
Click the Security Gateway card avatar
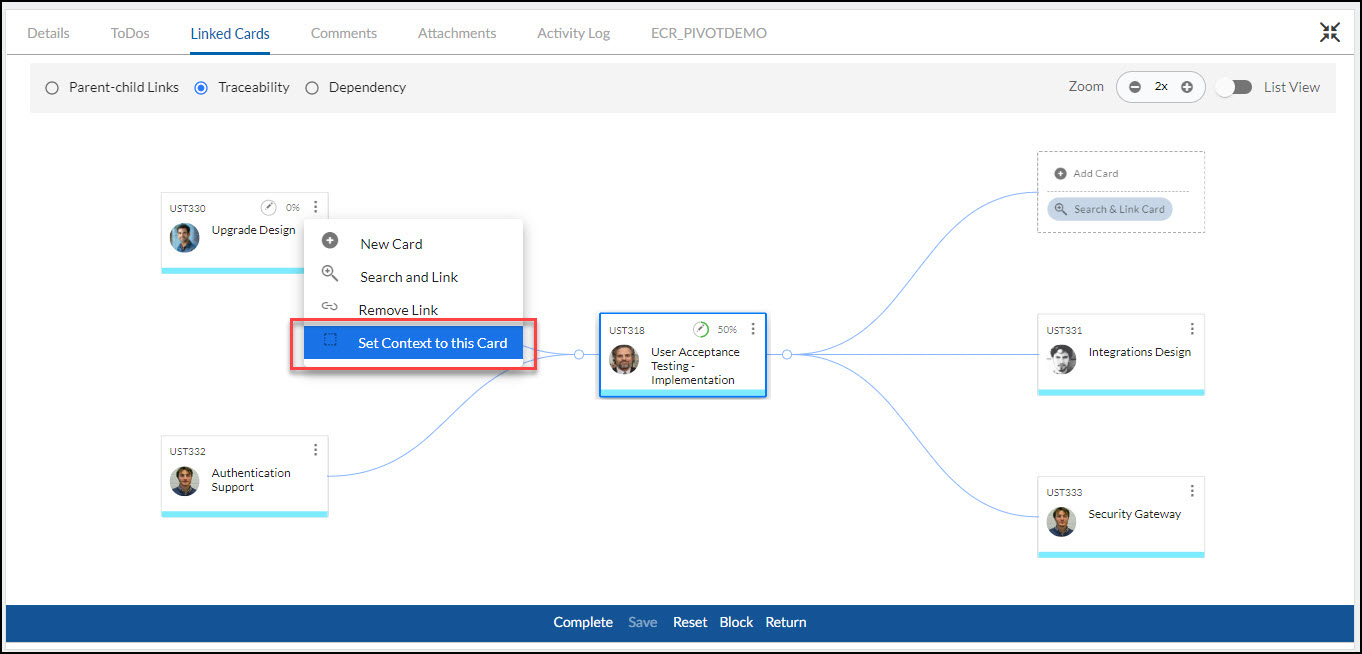(x=1062, y=522)
